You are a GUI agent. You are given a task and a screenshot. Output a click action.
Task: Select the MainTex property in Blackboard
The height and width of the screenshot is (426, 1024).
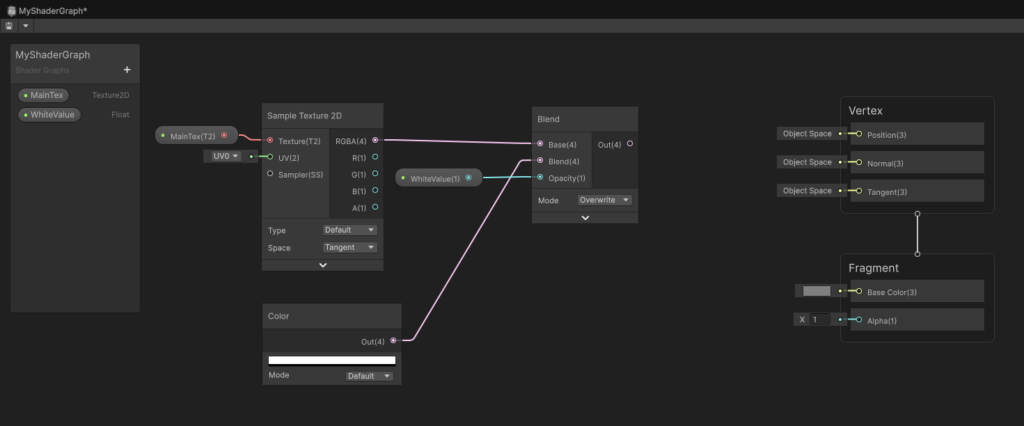coord(43,95)
